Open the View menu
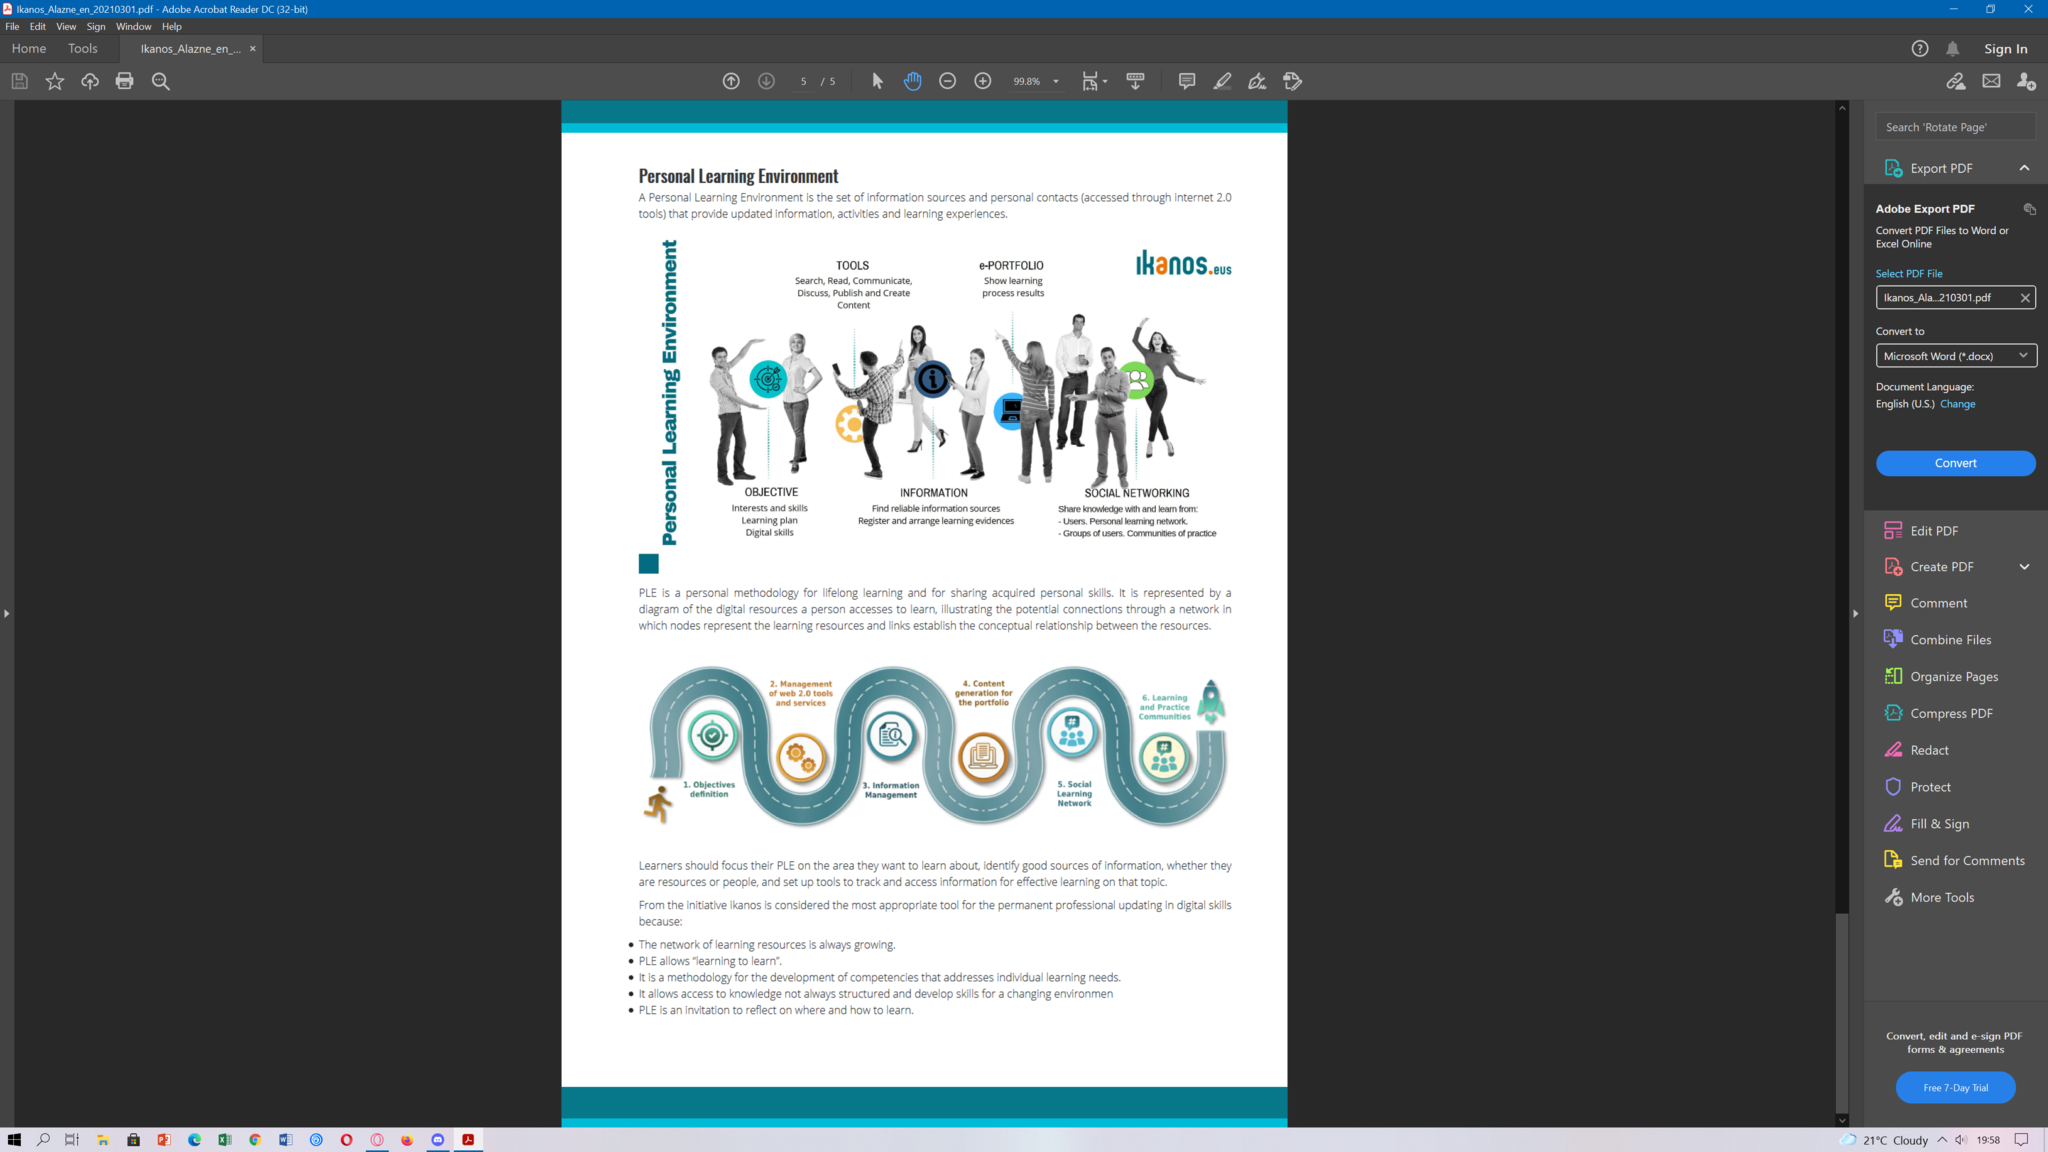This screenshot has width=2048, height=1152. (66, 27)
